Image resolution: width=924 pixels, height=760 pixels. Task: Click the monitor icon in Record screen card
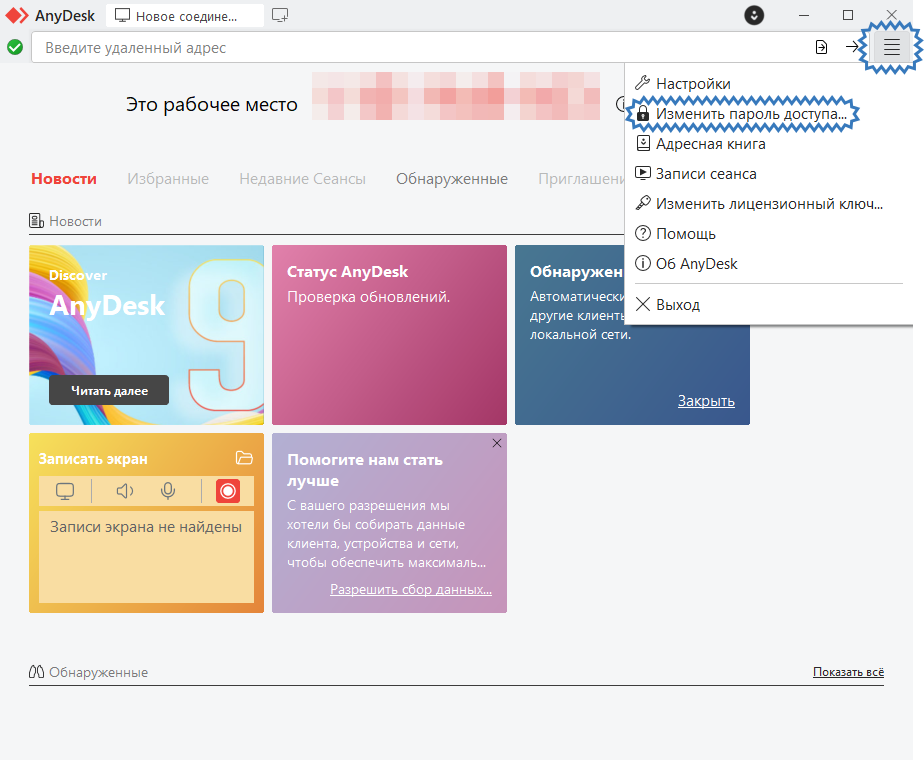[65, 491]
